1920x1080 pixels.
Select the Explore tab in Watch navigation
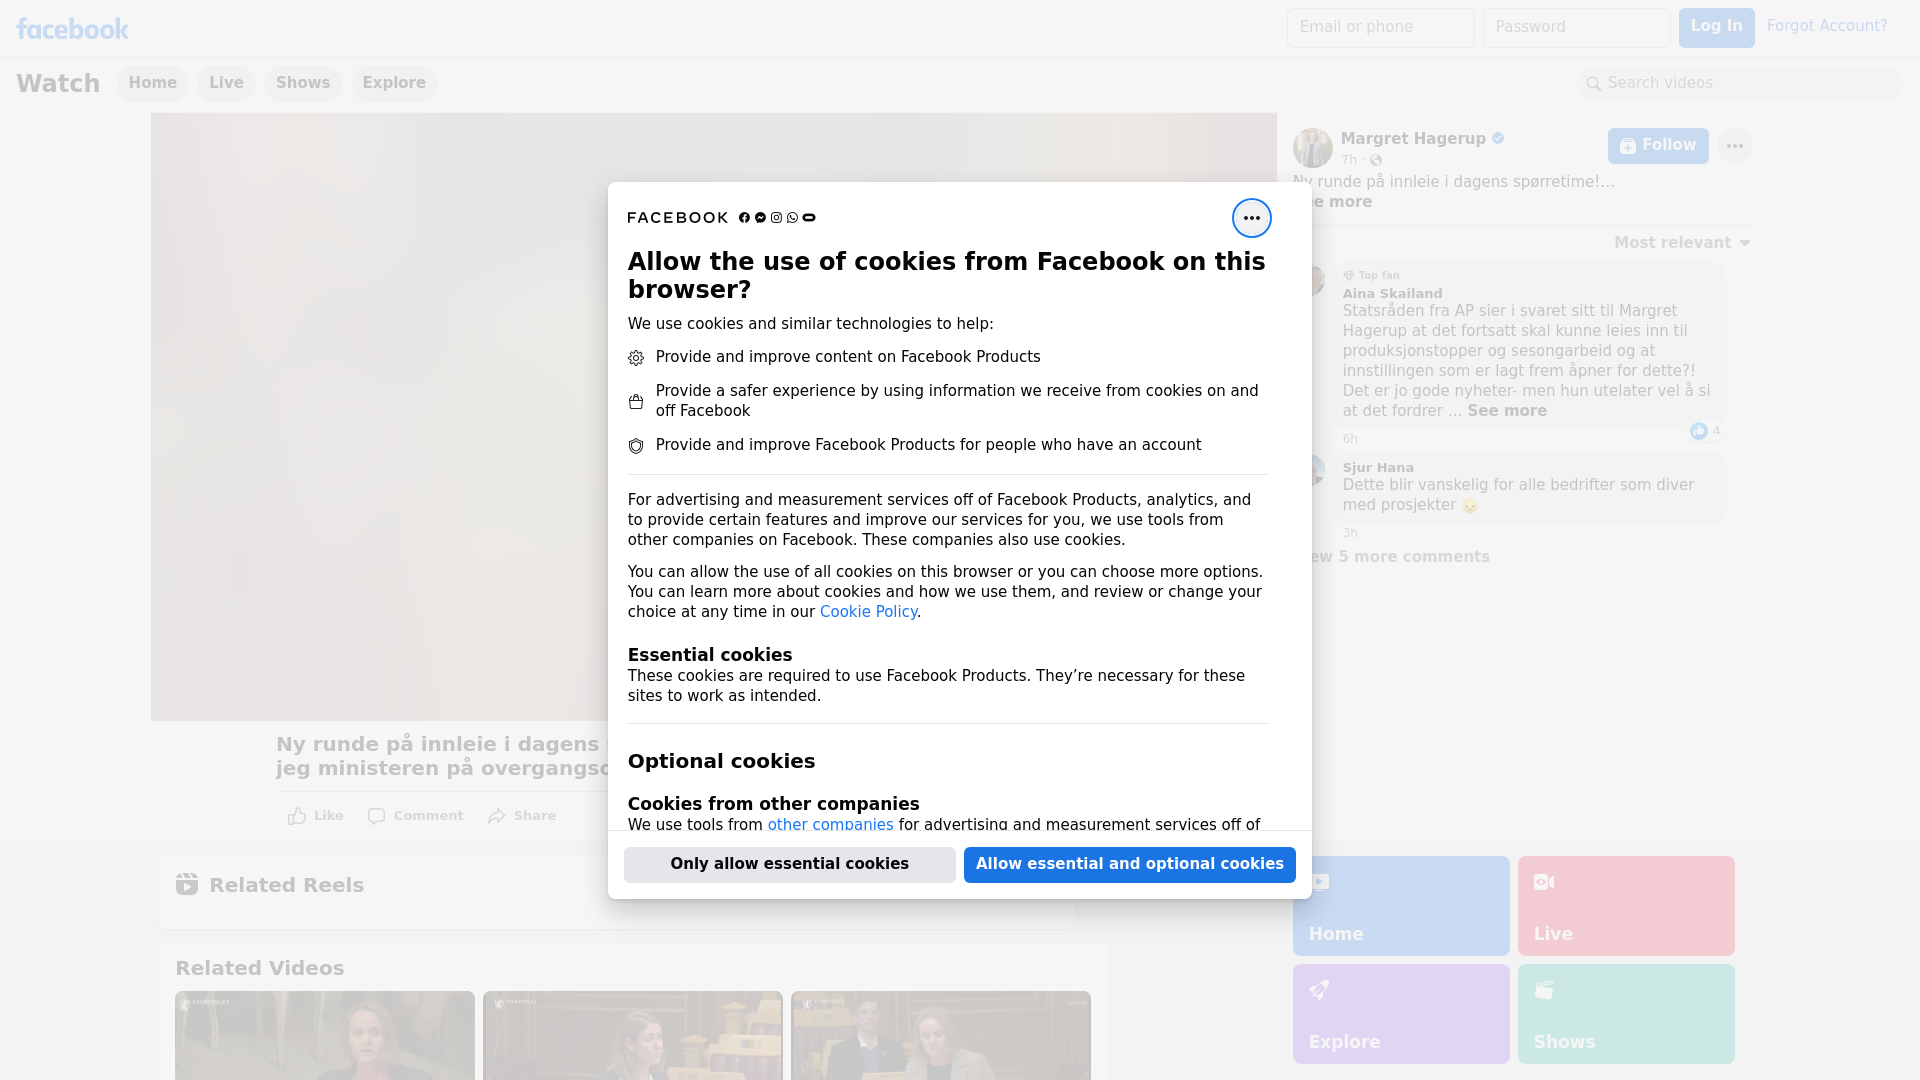click(394, 83)
